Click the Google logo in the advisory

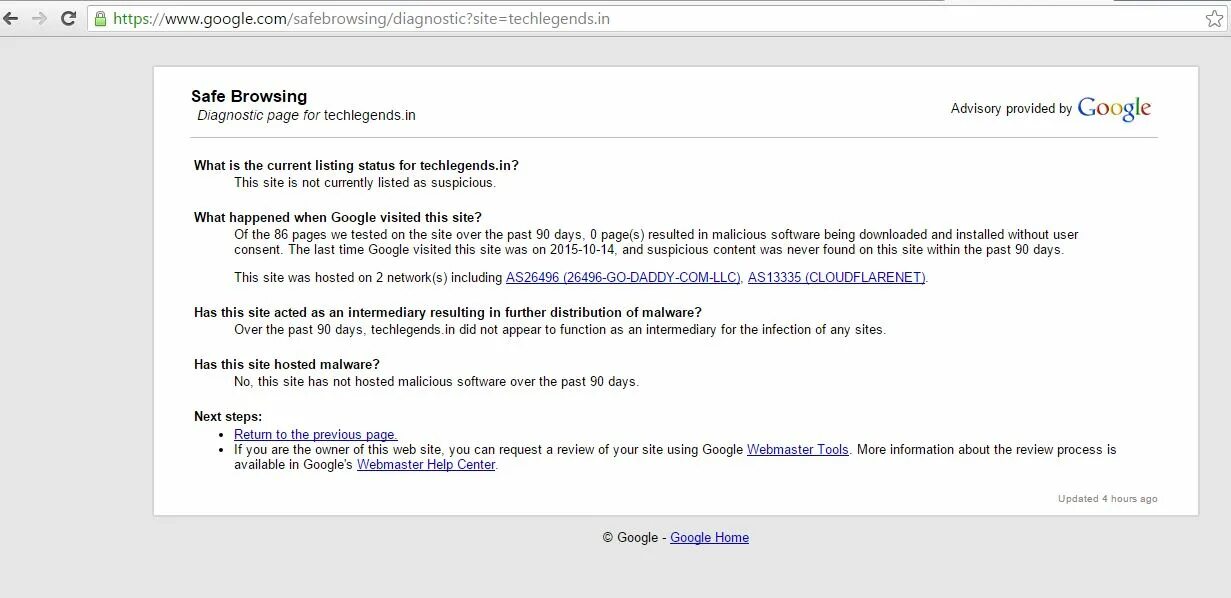[1114, 108]
